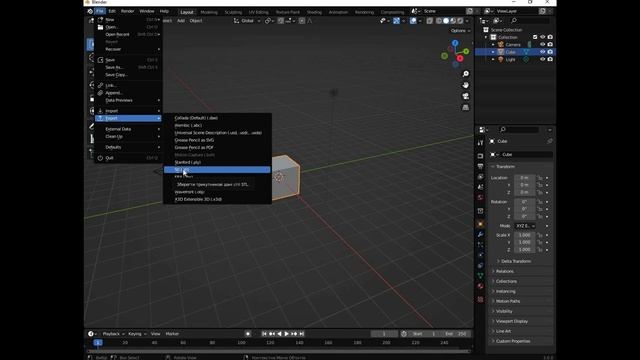Viewport: 640px width, 360px height.
Task: Click the zoom magnifier icon in viewport
Action: click(x=466, y=74)
